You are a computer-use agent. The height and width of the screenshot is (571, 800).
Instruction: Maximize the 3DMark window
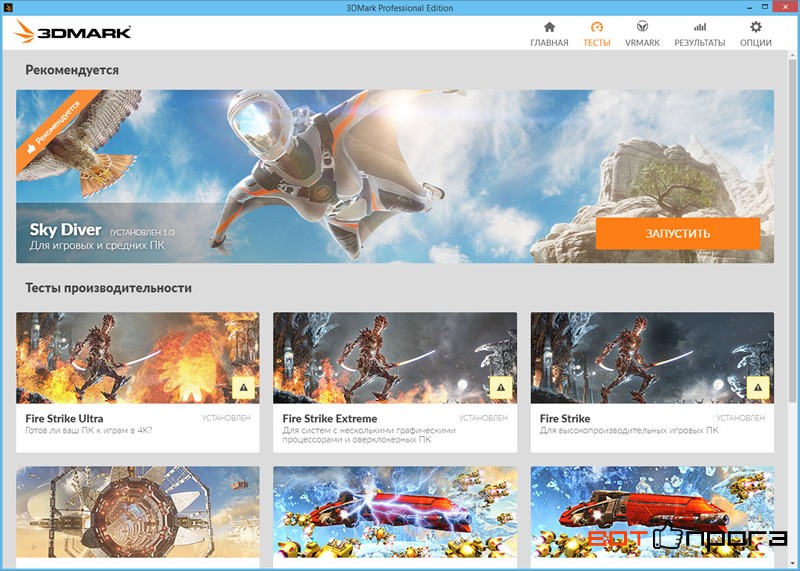764,7
